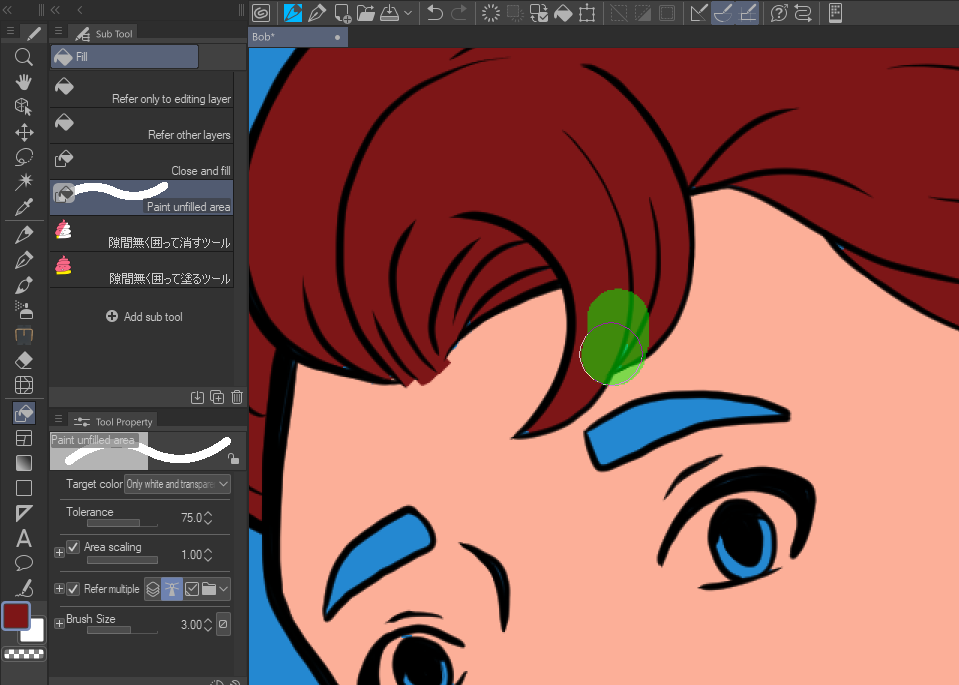Screen dimensions: 959x685
Task: Select the Zoom magnifier tool
Action: point(23,57)
